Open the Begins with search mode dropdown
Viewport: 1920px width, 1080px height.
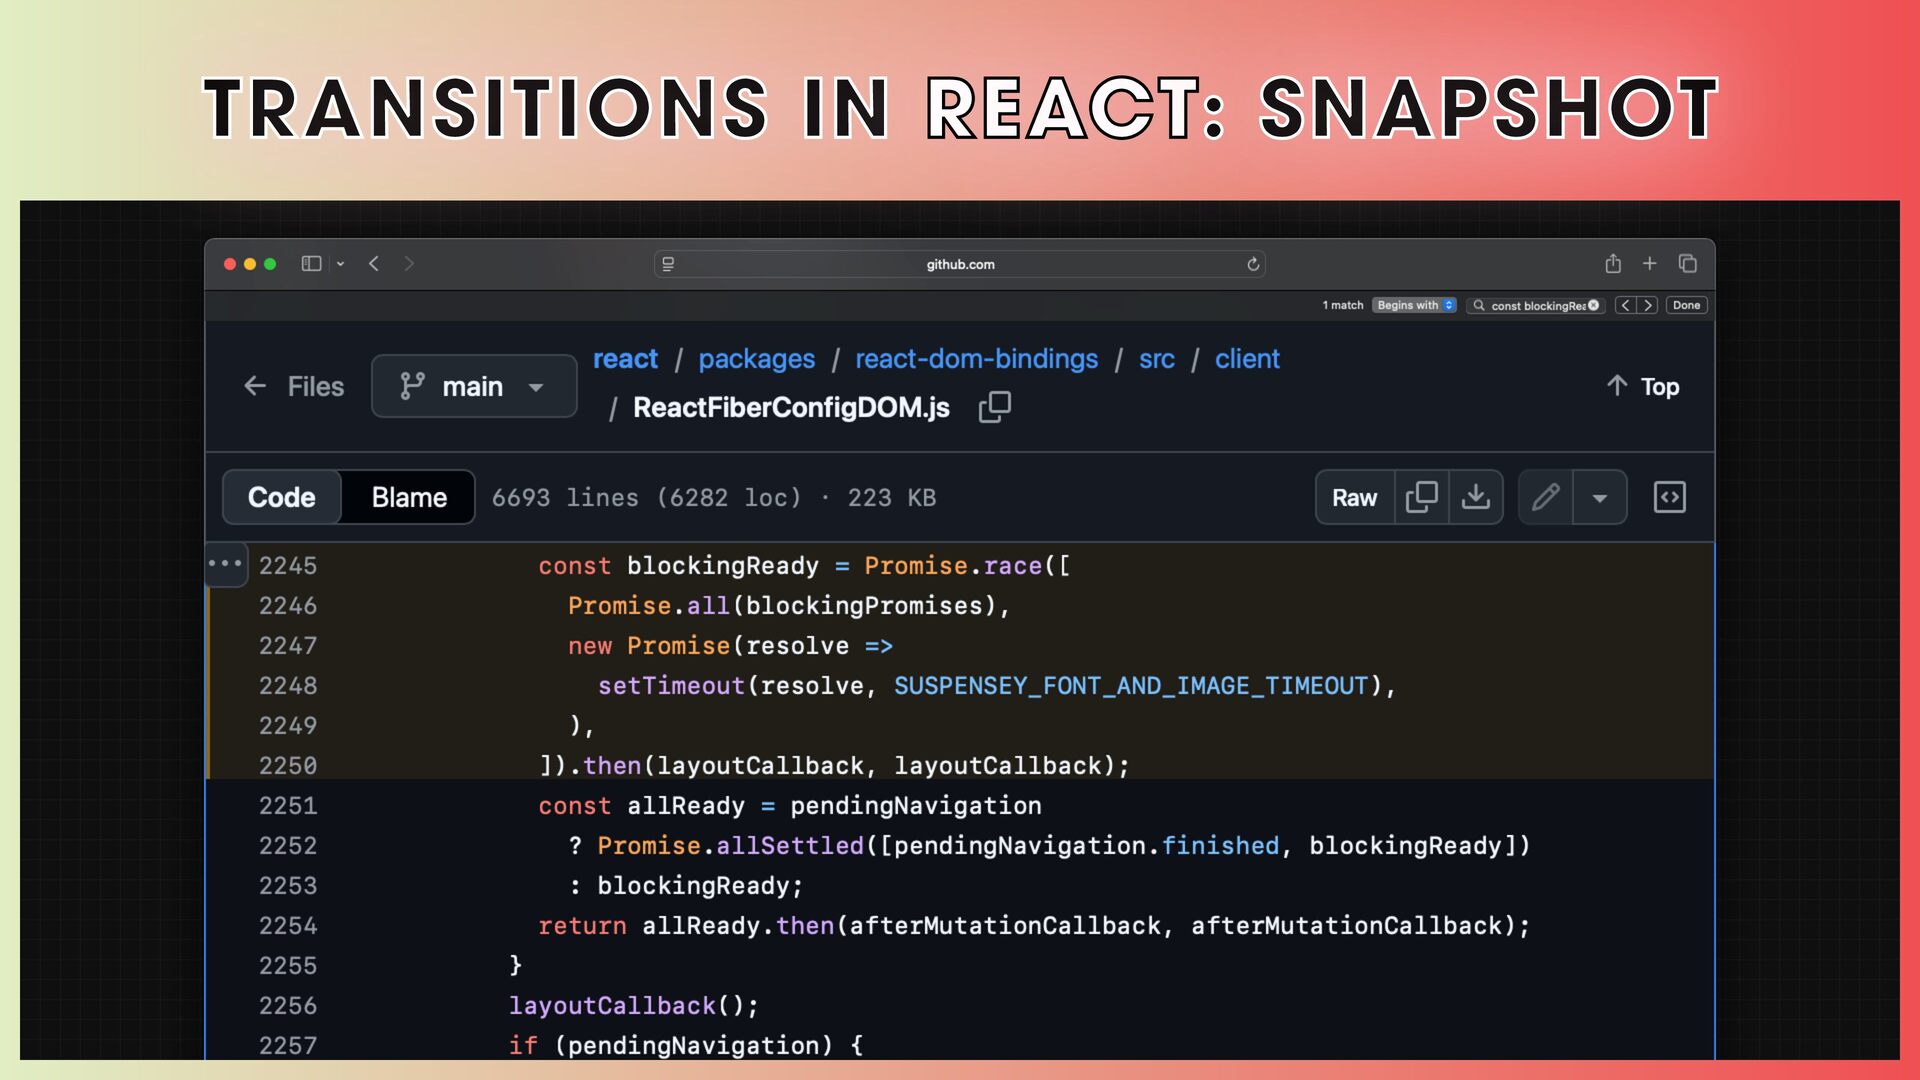tap(1414, 305)
